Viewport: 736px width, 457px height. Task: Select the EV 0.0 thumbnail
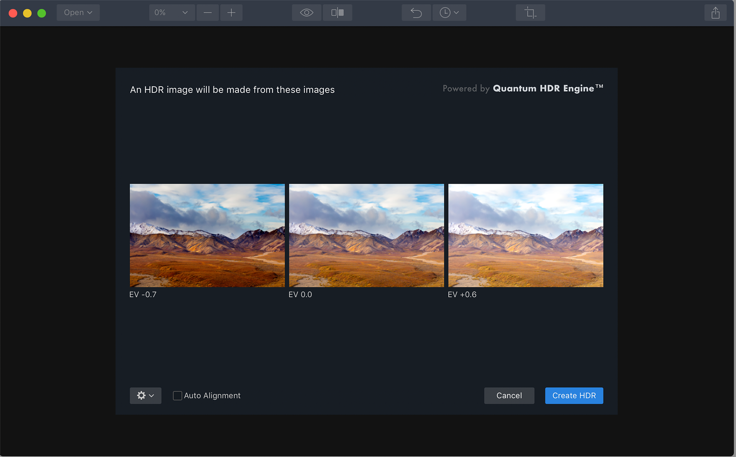tap(367, 235)
